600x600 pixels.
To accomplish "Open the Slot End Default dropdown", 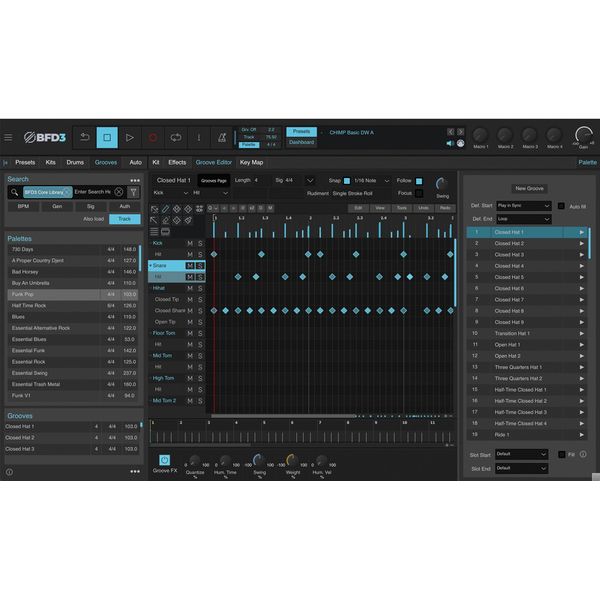I will (x=521, y=468).
